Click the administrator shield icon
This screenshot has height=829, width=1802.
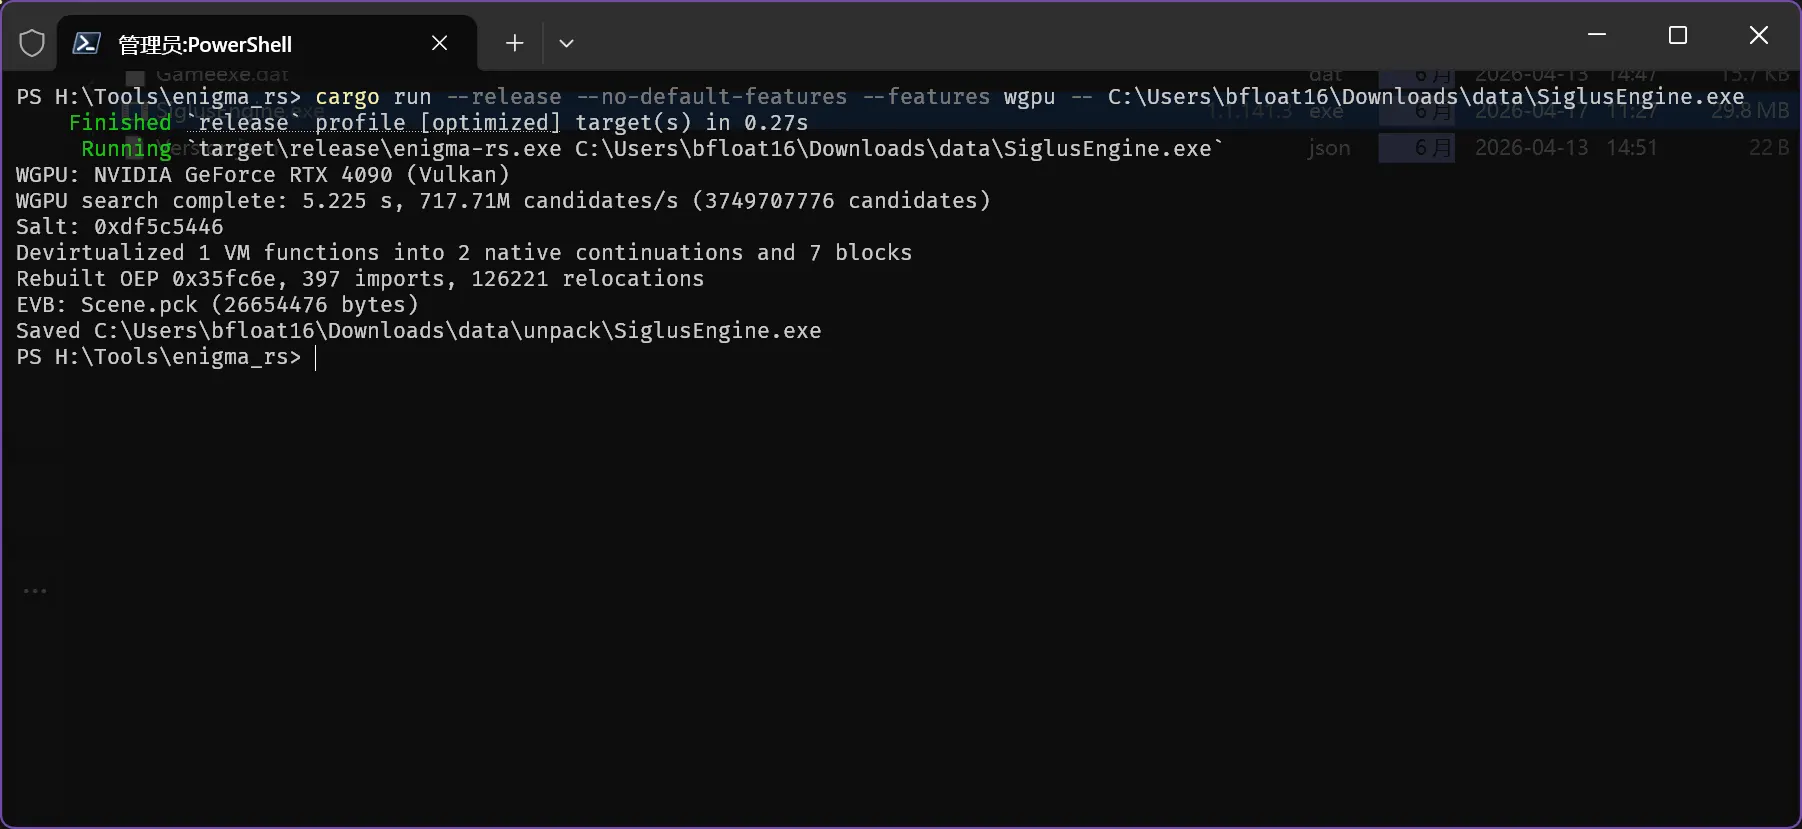pyautogui.click(x=32, y=43)
